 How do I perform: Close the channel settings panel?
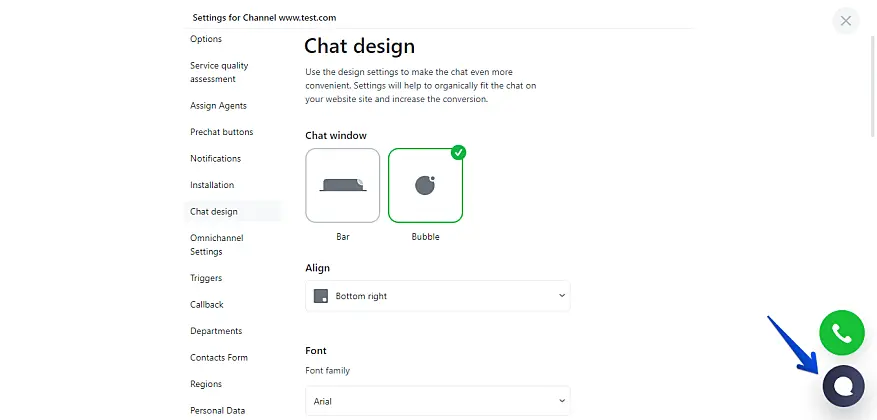tap(846, 20)
